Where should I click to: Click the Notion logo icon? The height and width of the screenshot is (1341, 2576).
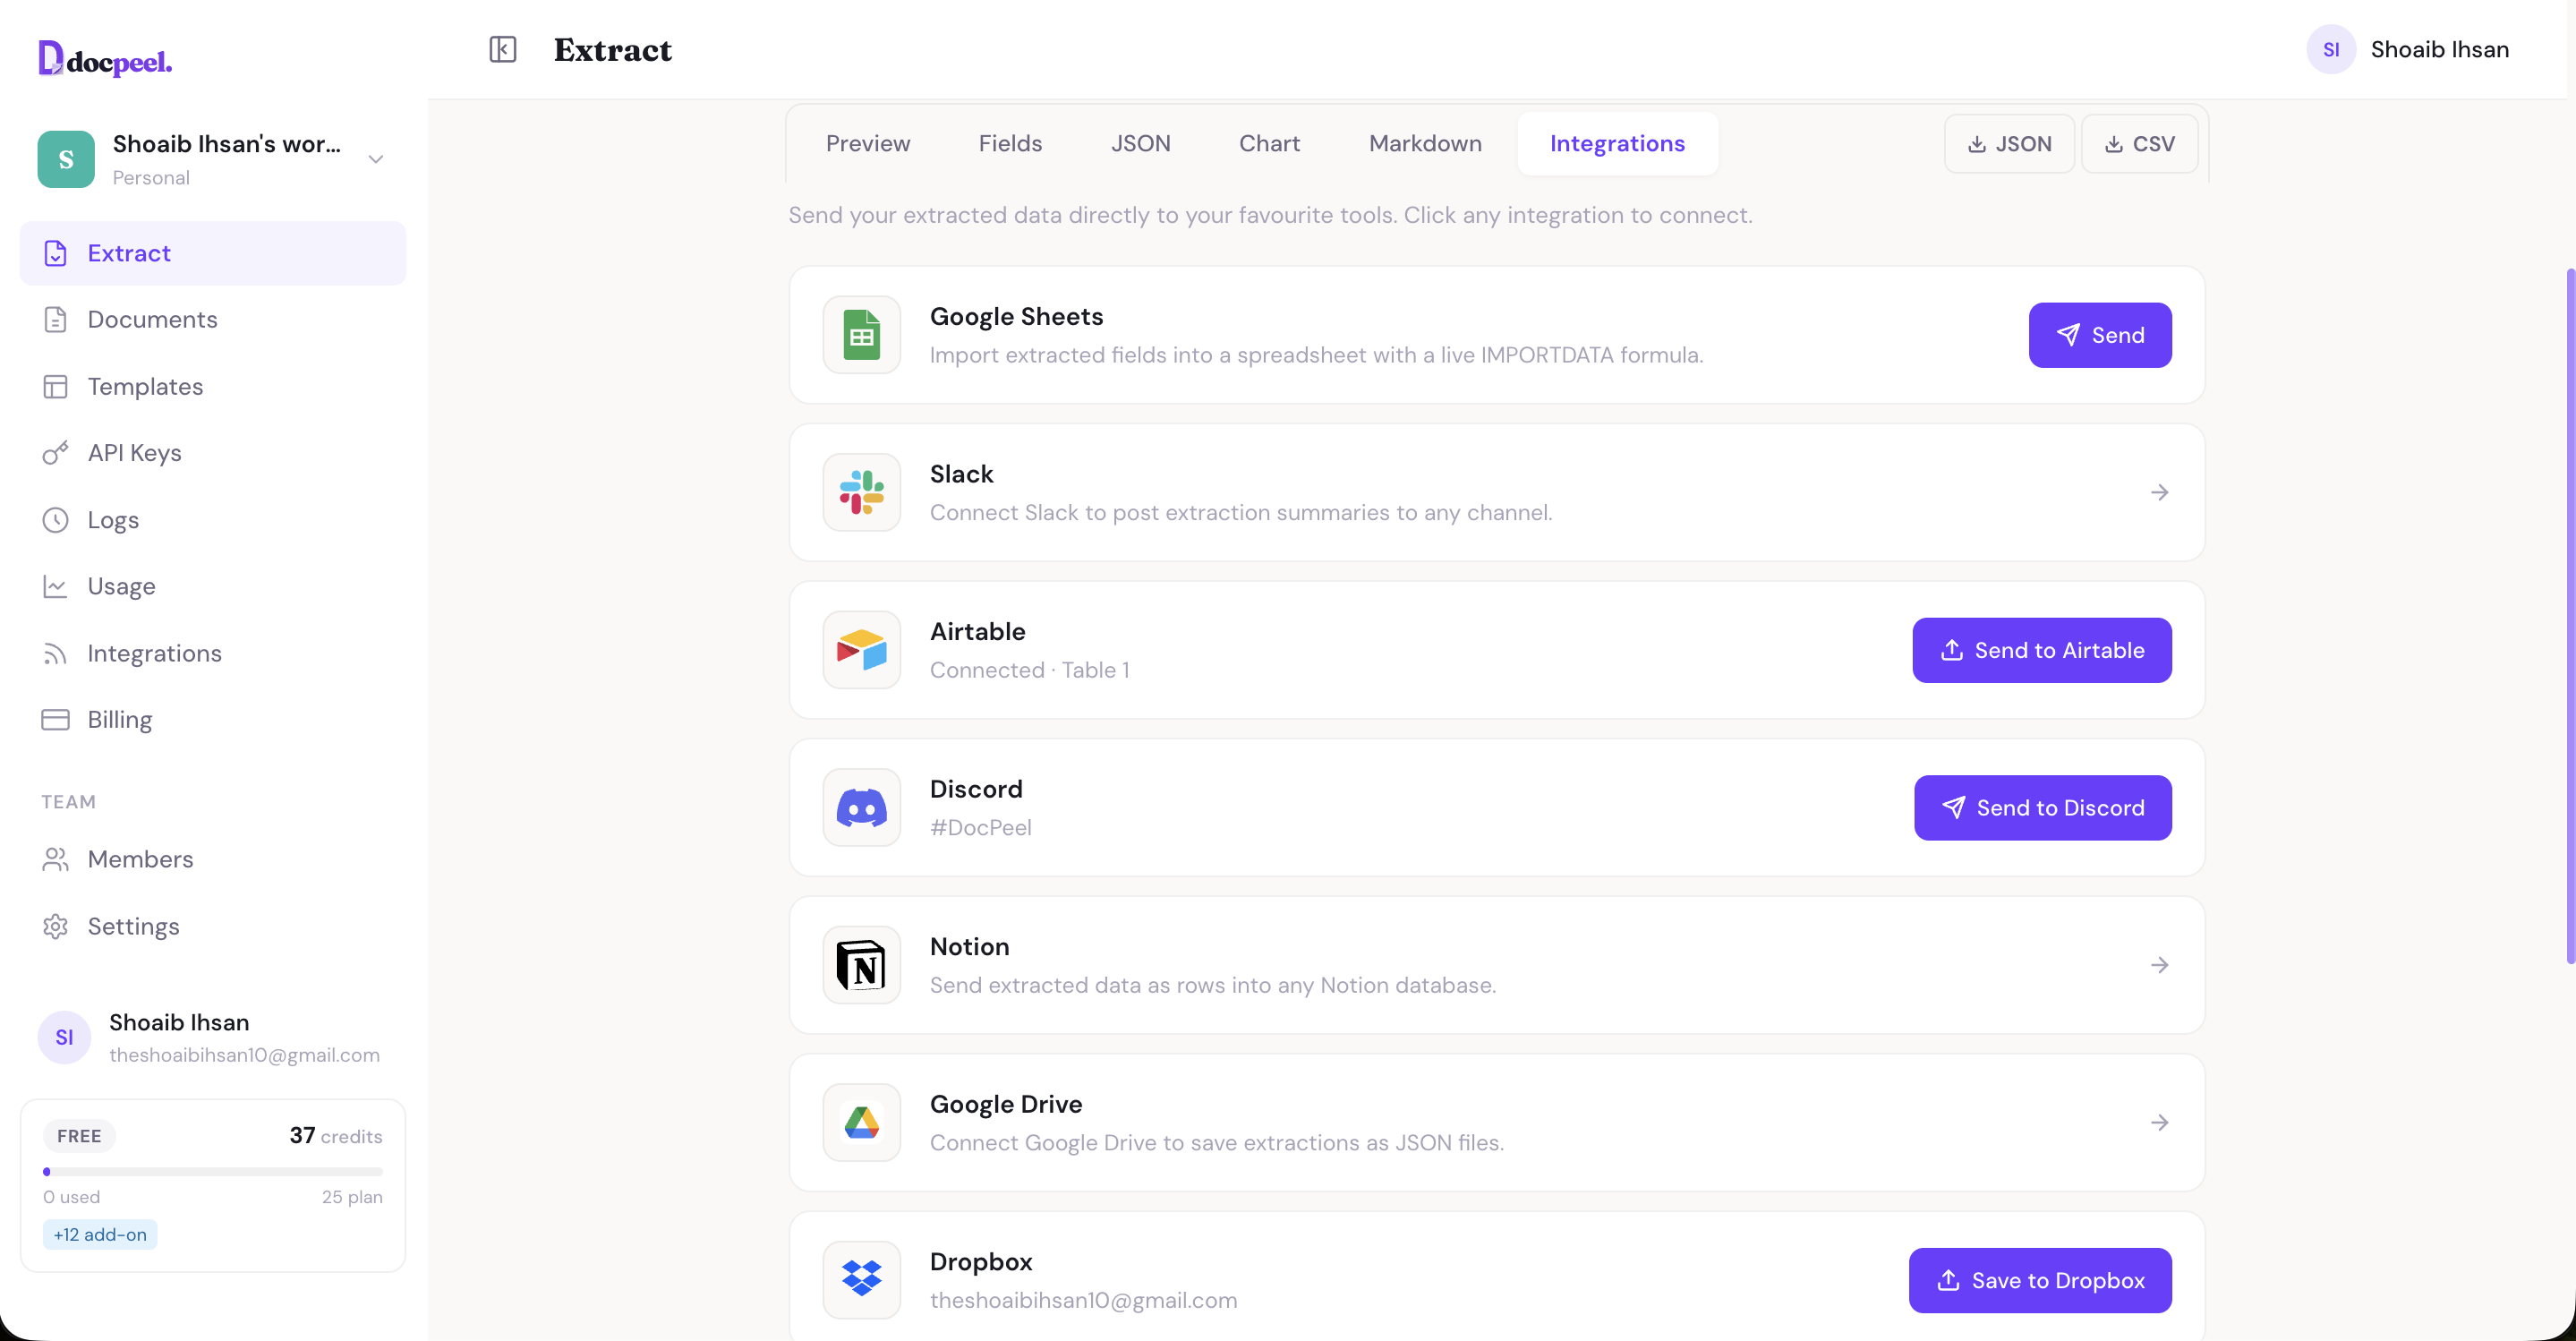[x=862, y=965]
